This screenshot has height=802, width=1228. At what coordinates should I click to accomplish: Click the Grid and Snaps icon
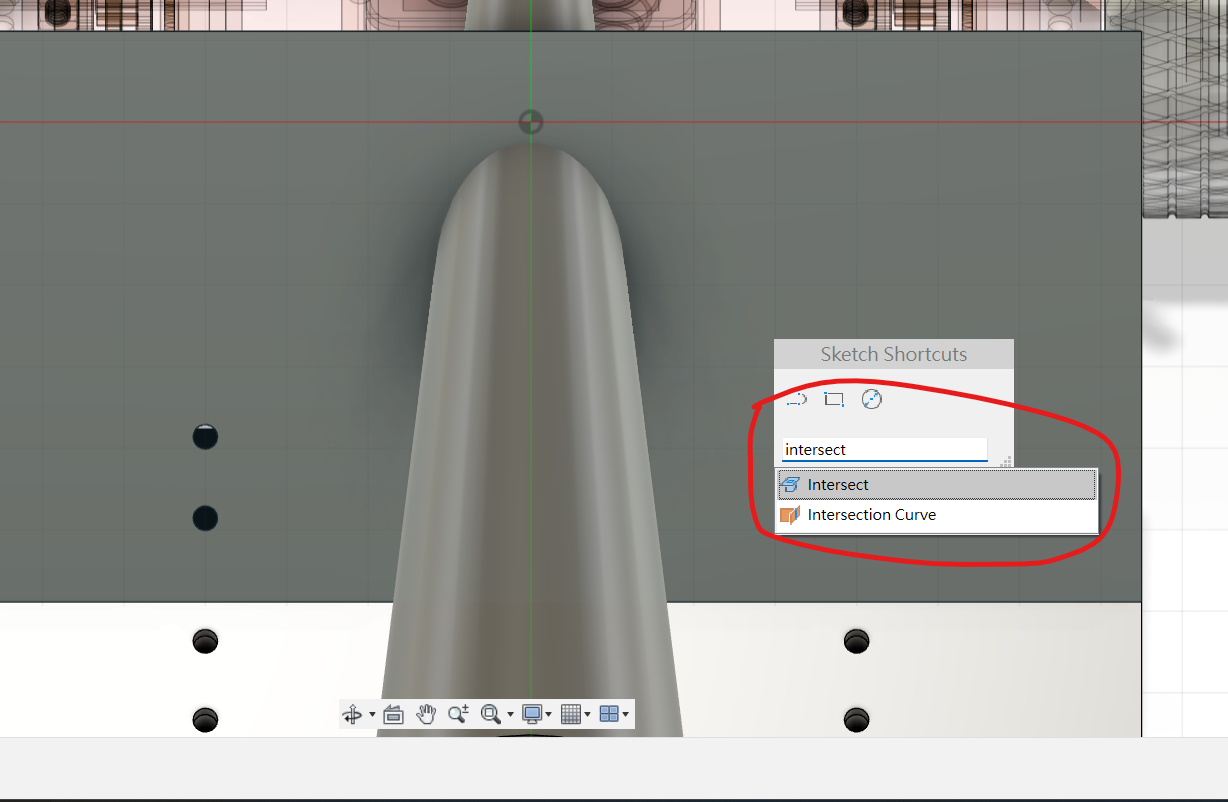(570, 714)
